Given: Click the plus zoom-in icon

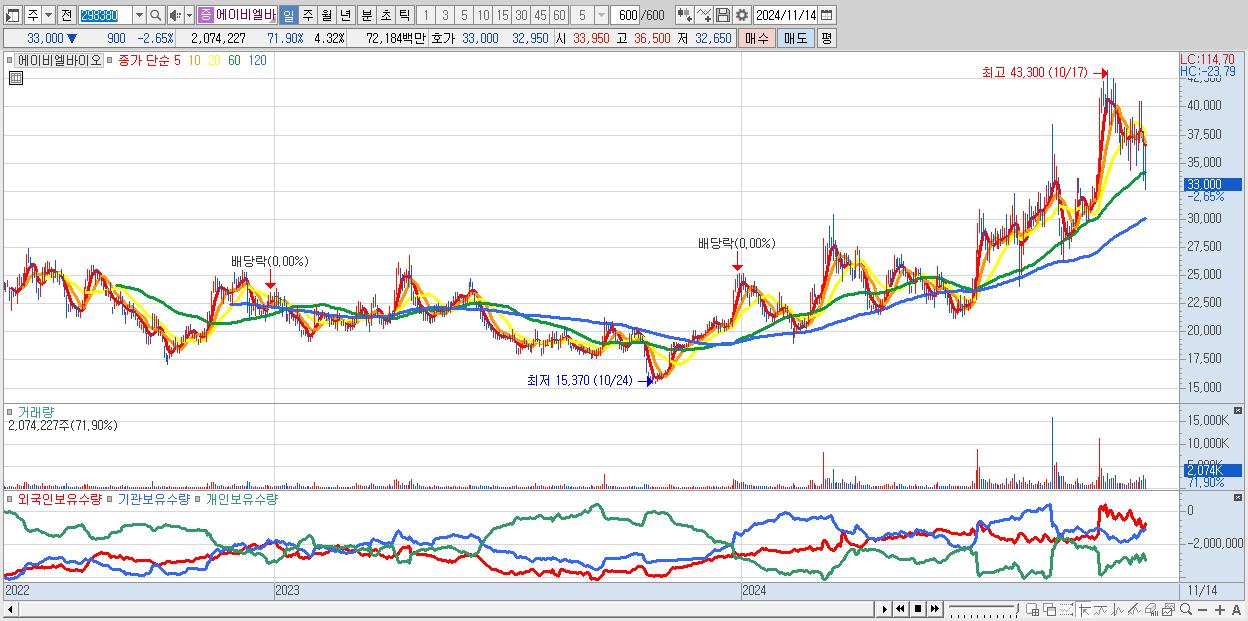Looking at the screenshot, I should [1220, 609].
